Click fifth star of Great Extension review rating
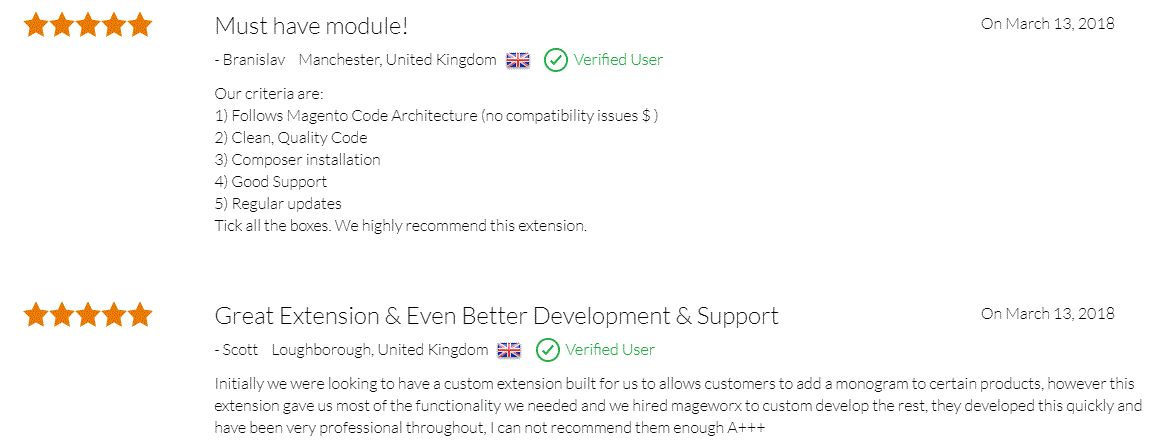Screen dimensions: 1156x448 click(139, 315)
